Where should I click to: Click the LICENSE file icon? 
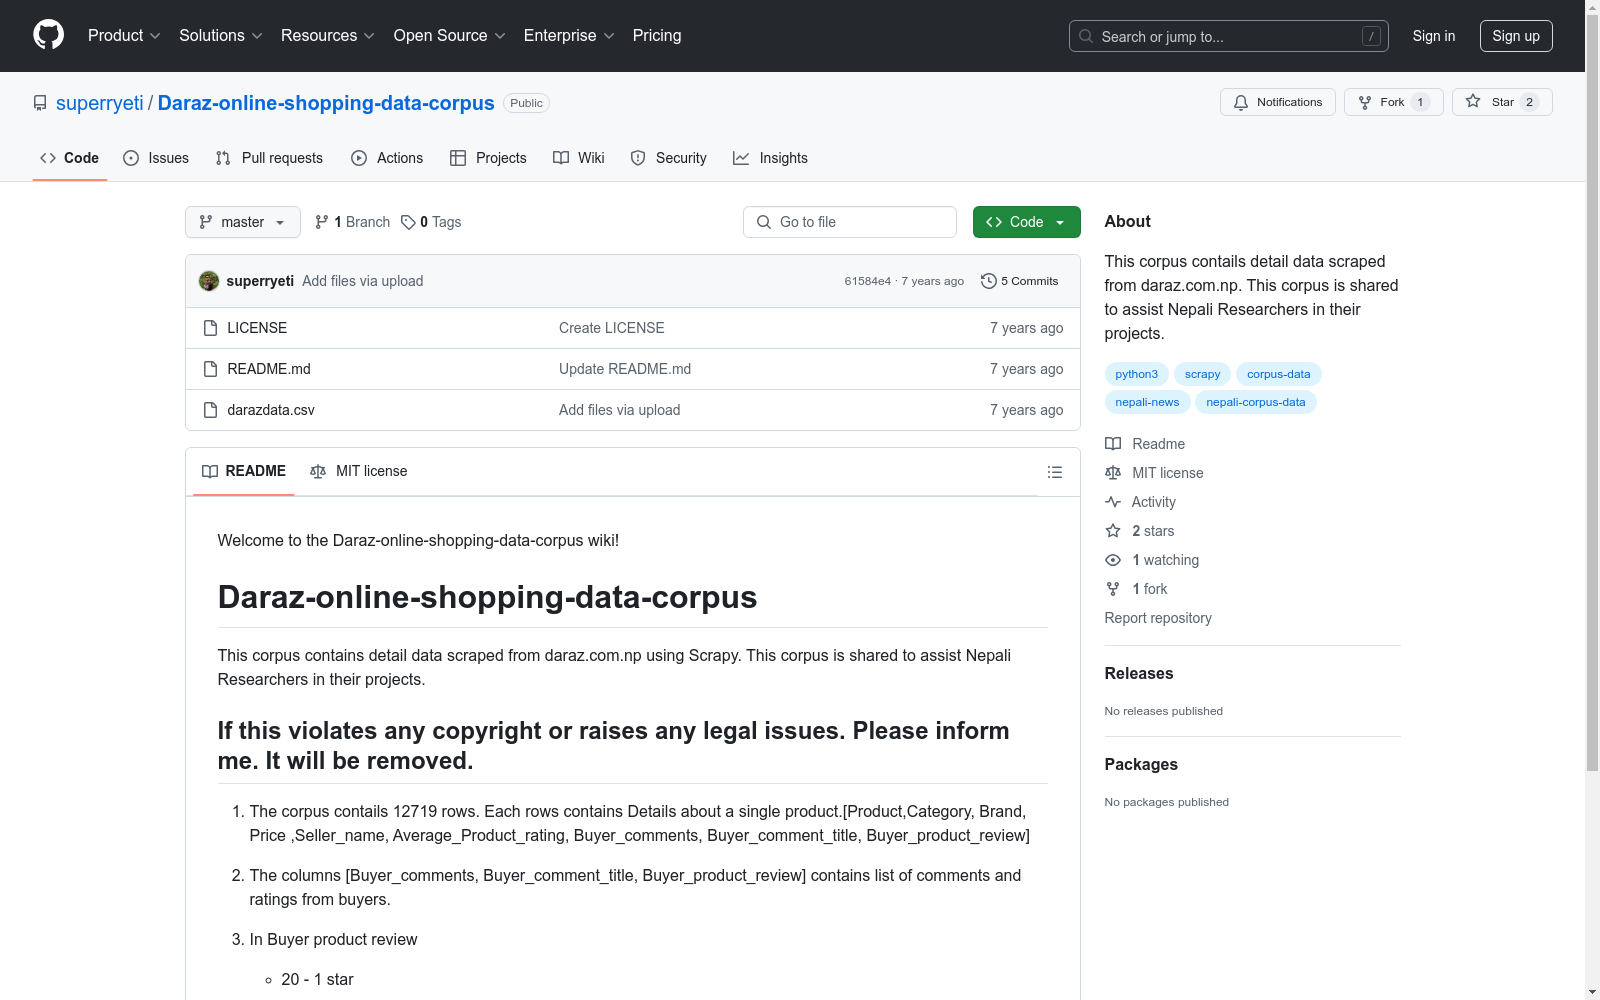[210, 328]
